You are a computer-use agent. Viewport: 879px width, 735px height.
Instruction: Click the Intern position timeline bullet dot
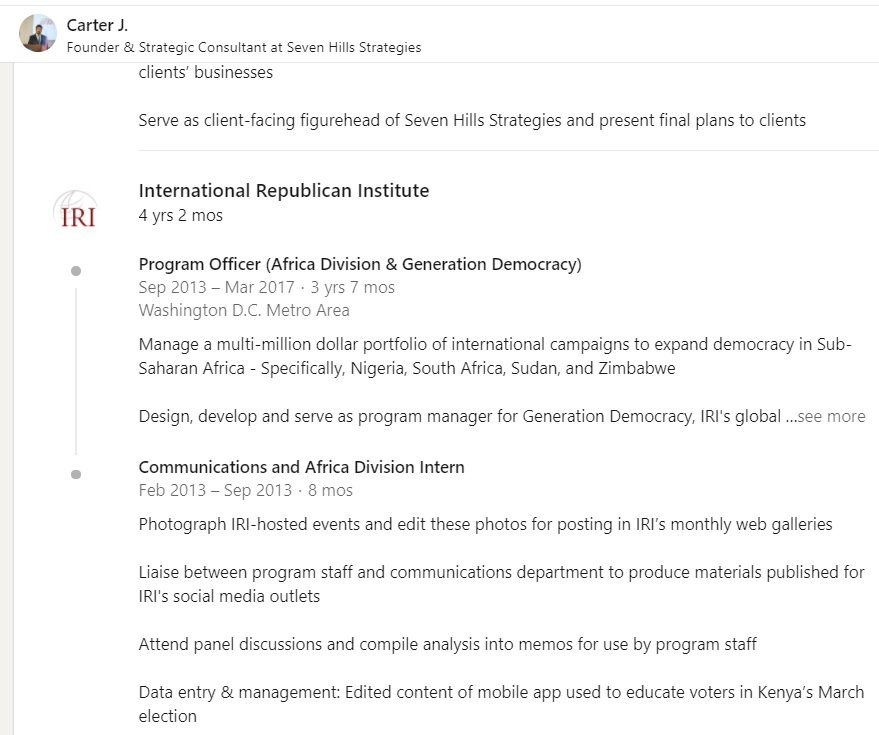pyautogui.click(x=76, y=475)
